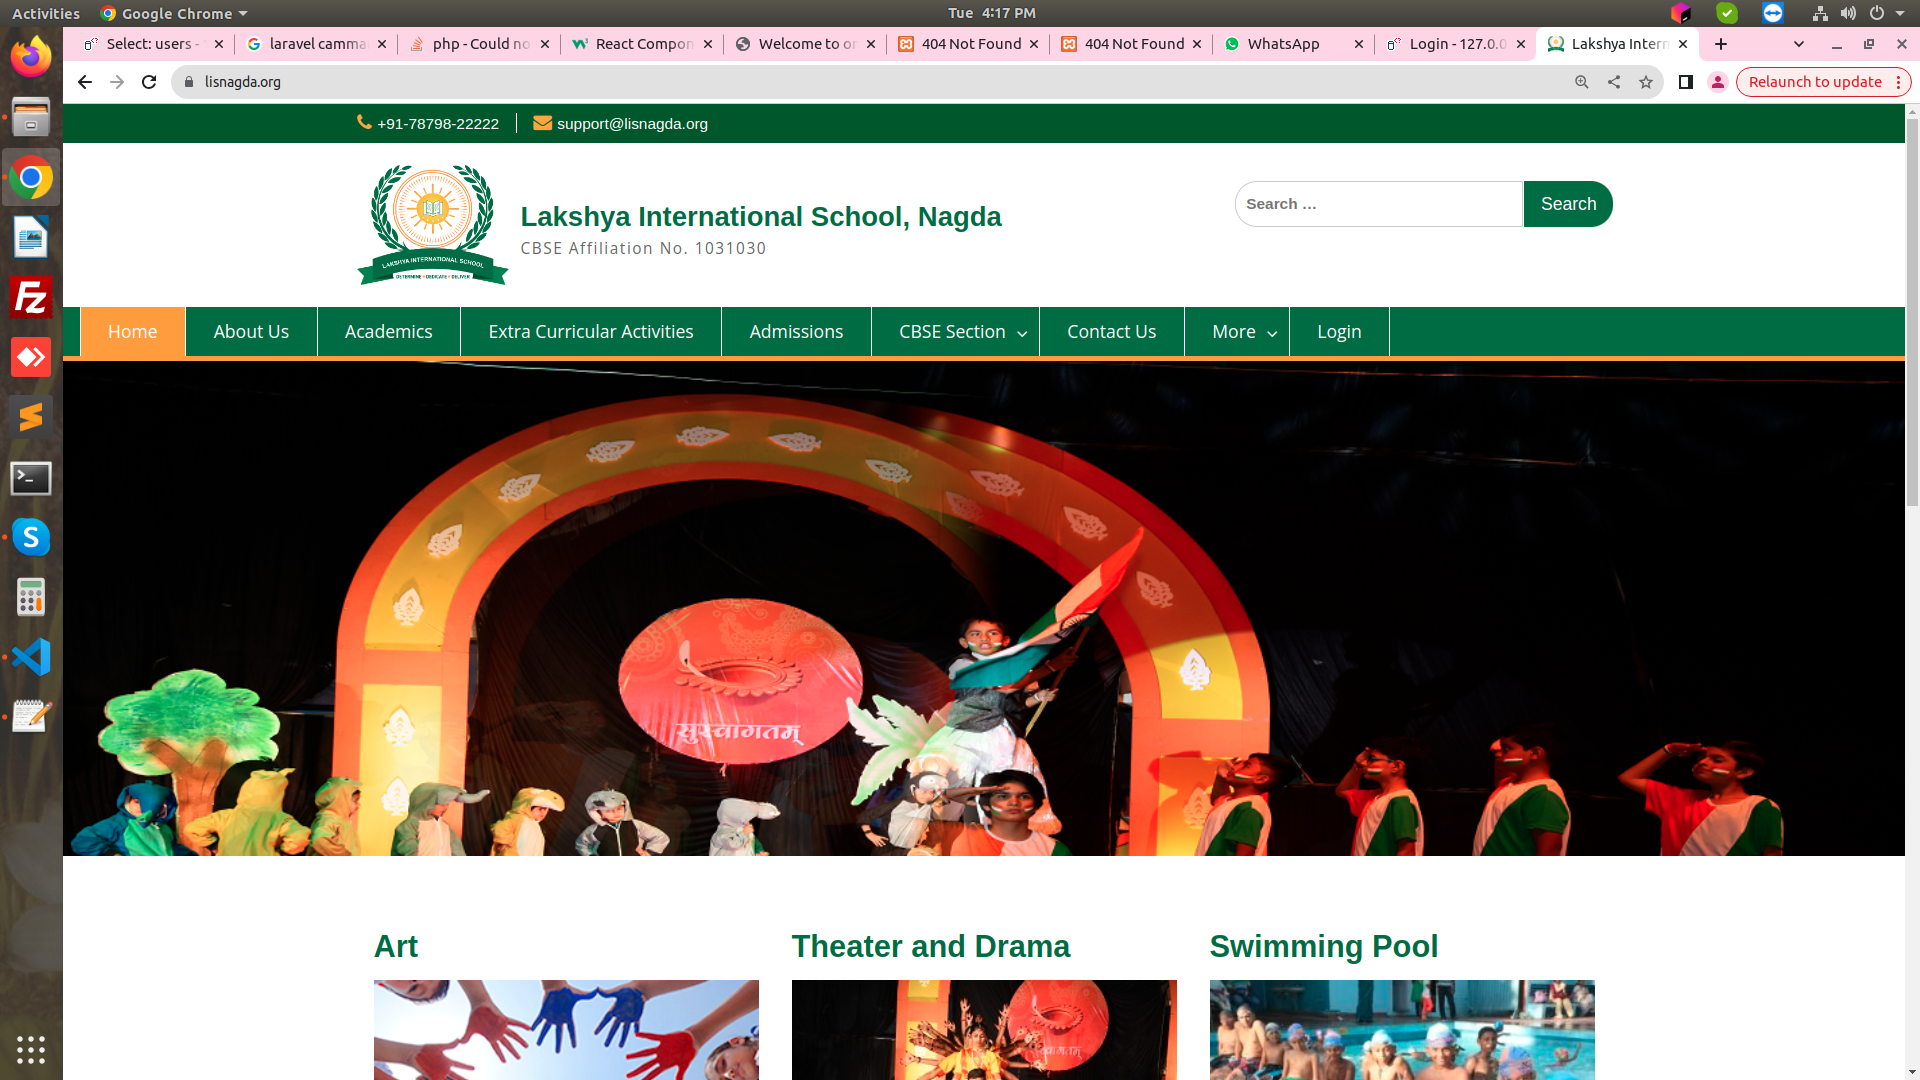Open the phone dialer via phone icon
Screen dimensions: 1920x1080
click(x=364, y=123)
